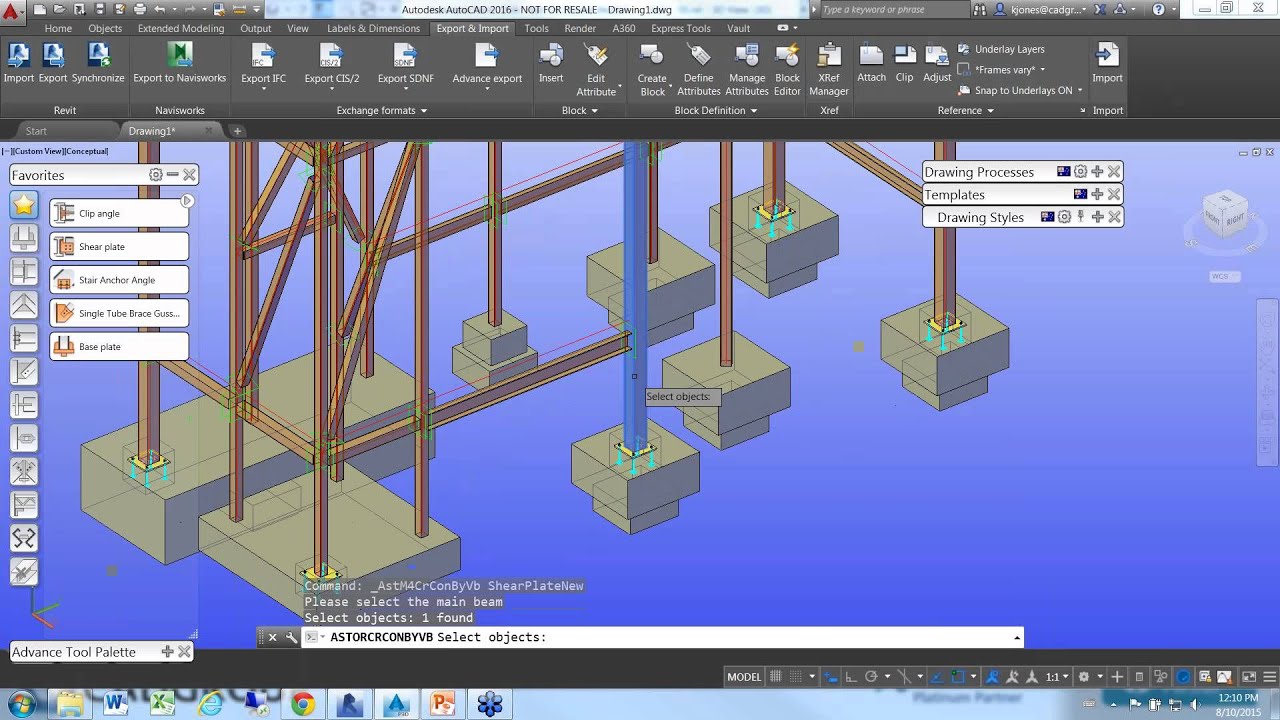Image resolution: width=1280 pixels, height=720 pixels.
Task: Open Favorites palette settings gear
Action: tap(156, 175)
